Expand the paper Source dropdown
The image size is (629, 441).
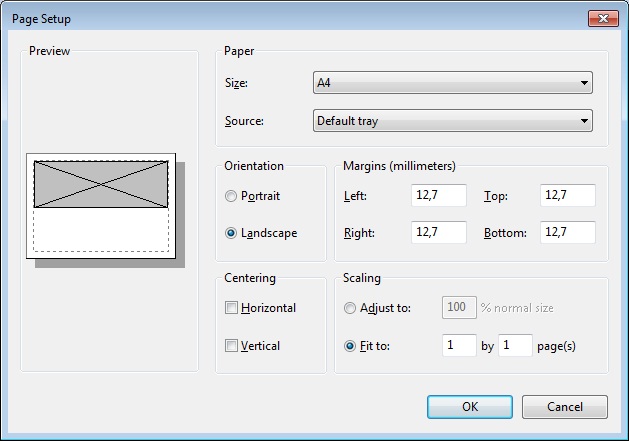pyautogui.click(x=452, y=121)
